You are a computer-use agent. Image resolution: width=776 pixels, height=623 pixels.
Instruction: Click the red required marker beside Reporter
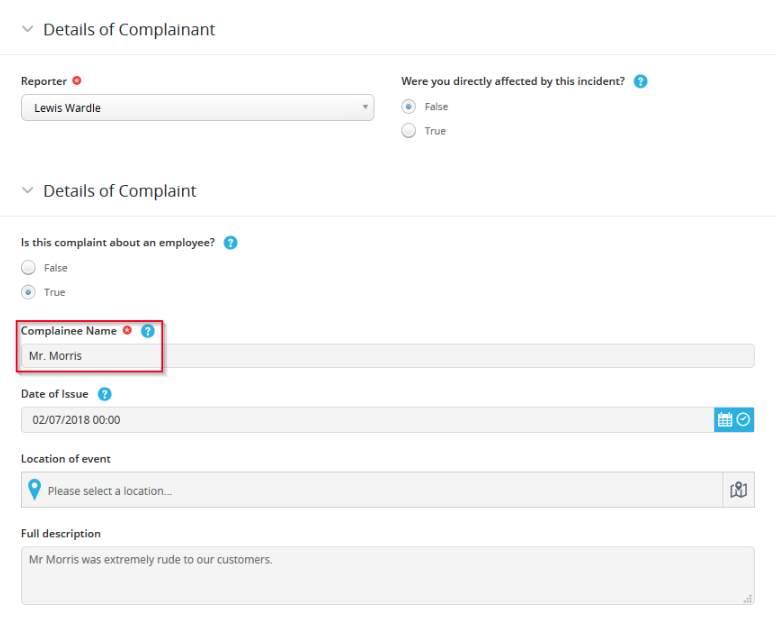pos(77,80)
